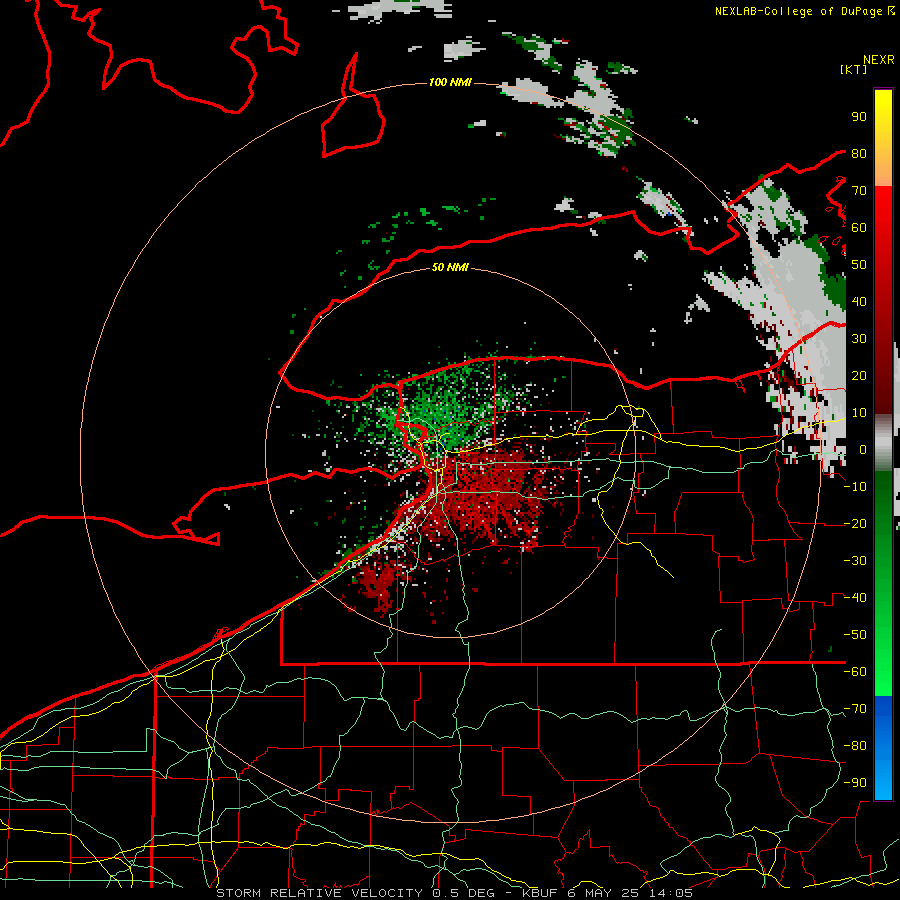Click the -70 value on velocity scale
The height and width of the screenshot is (900, 900).
(855, 709)
